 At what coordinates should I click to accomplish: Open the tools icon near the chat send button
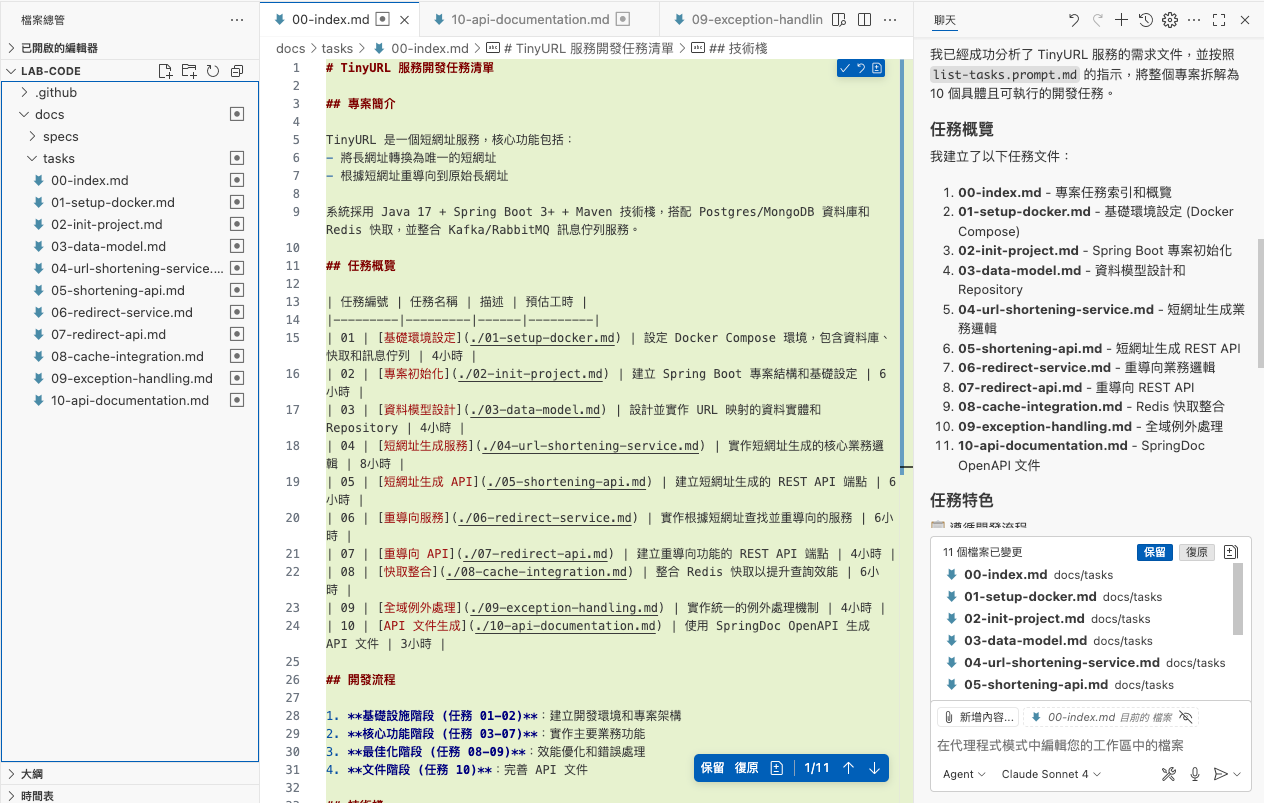tap(1169, 773)
